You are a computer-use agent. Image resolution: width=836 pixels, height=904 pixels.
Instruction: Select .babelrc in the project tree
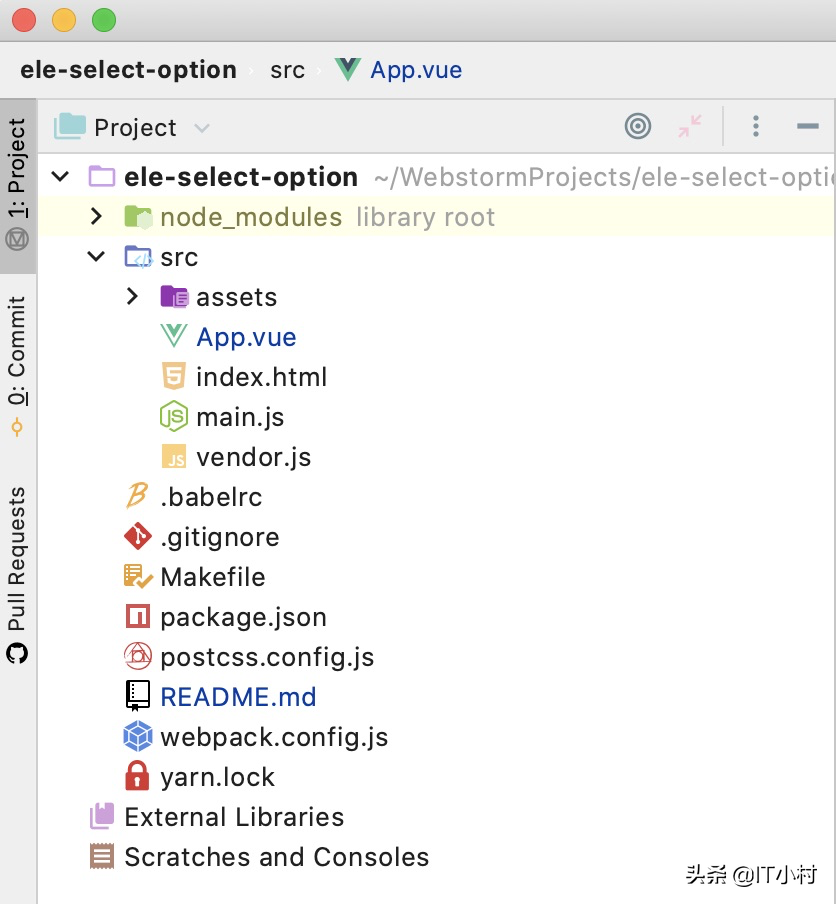point(211,497)
